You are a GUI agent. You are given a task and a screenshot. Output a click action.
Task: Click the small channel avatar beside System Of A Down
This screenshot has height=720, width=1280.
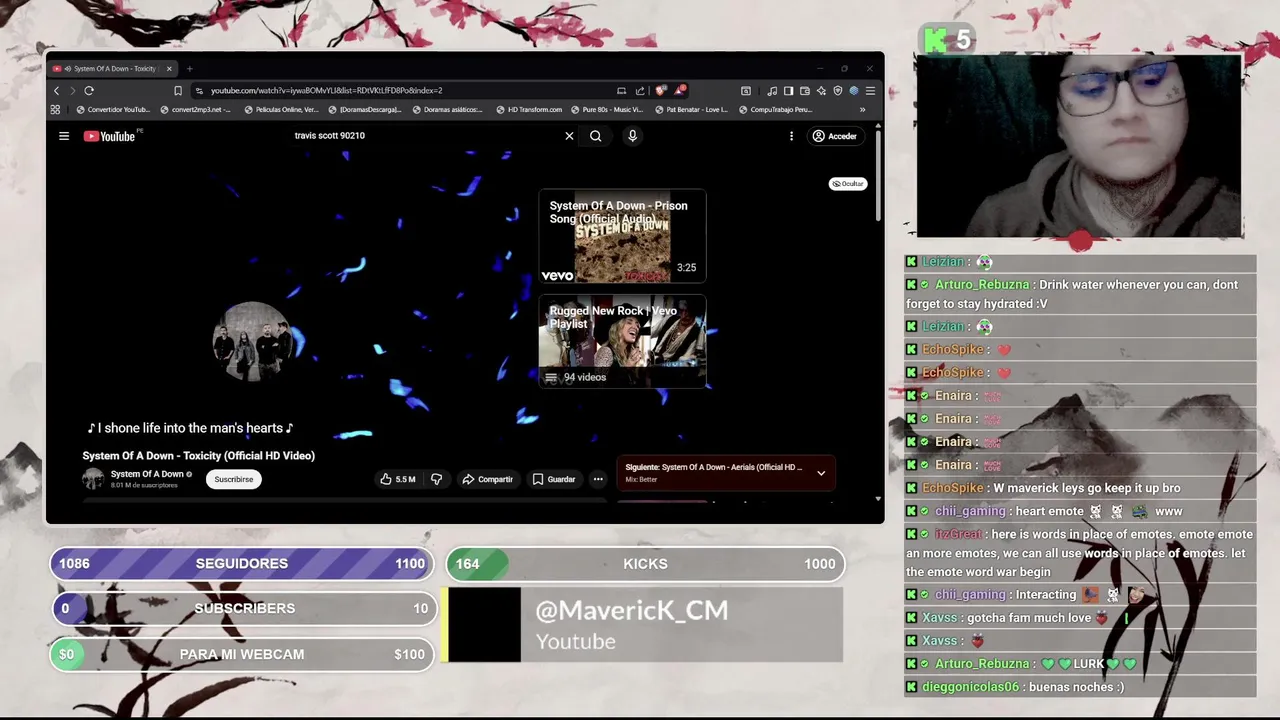coord(93,479)
